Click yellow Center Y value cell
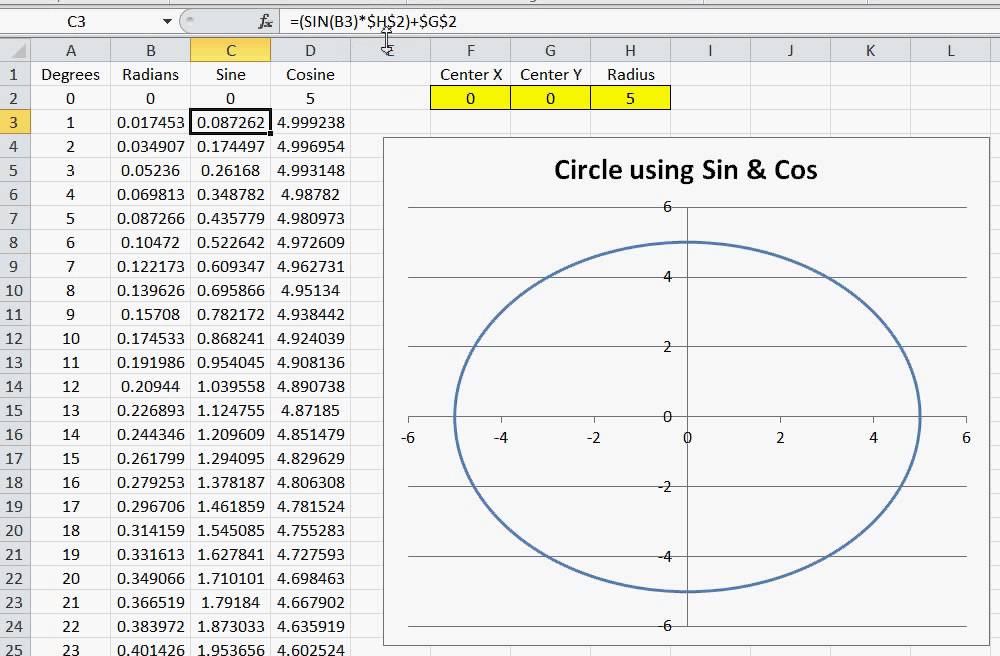This screenshot has width=1000, height=656. coord(550,98)
